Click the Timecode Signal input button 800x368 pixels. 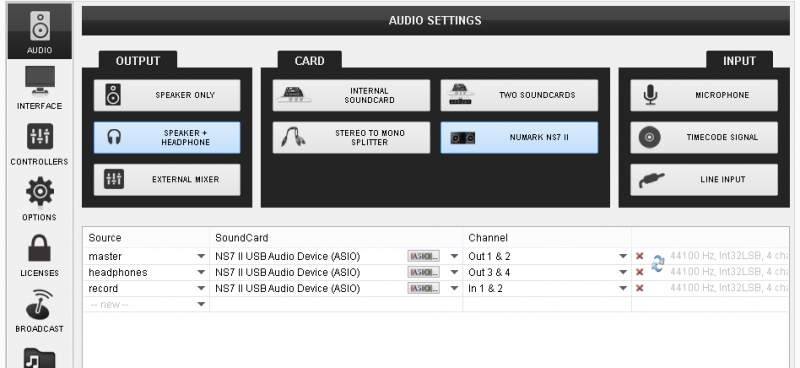click(x=704, y=137)
